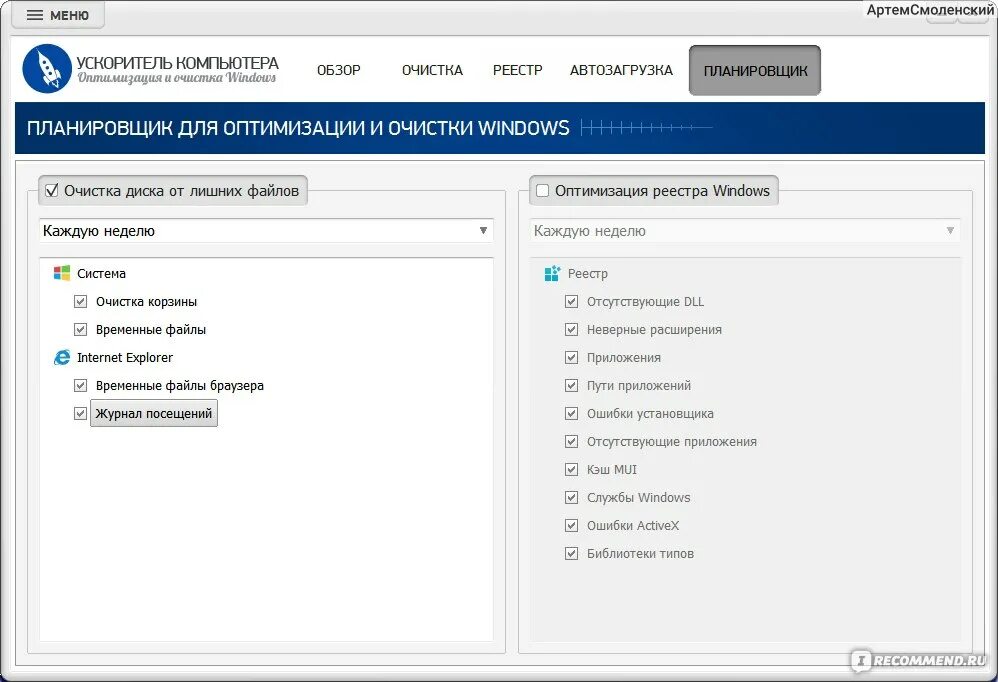Screen dimensions: 998x682
Task: Click the Internet Explorer tree heading
Action: [x=125, y=358]
